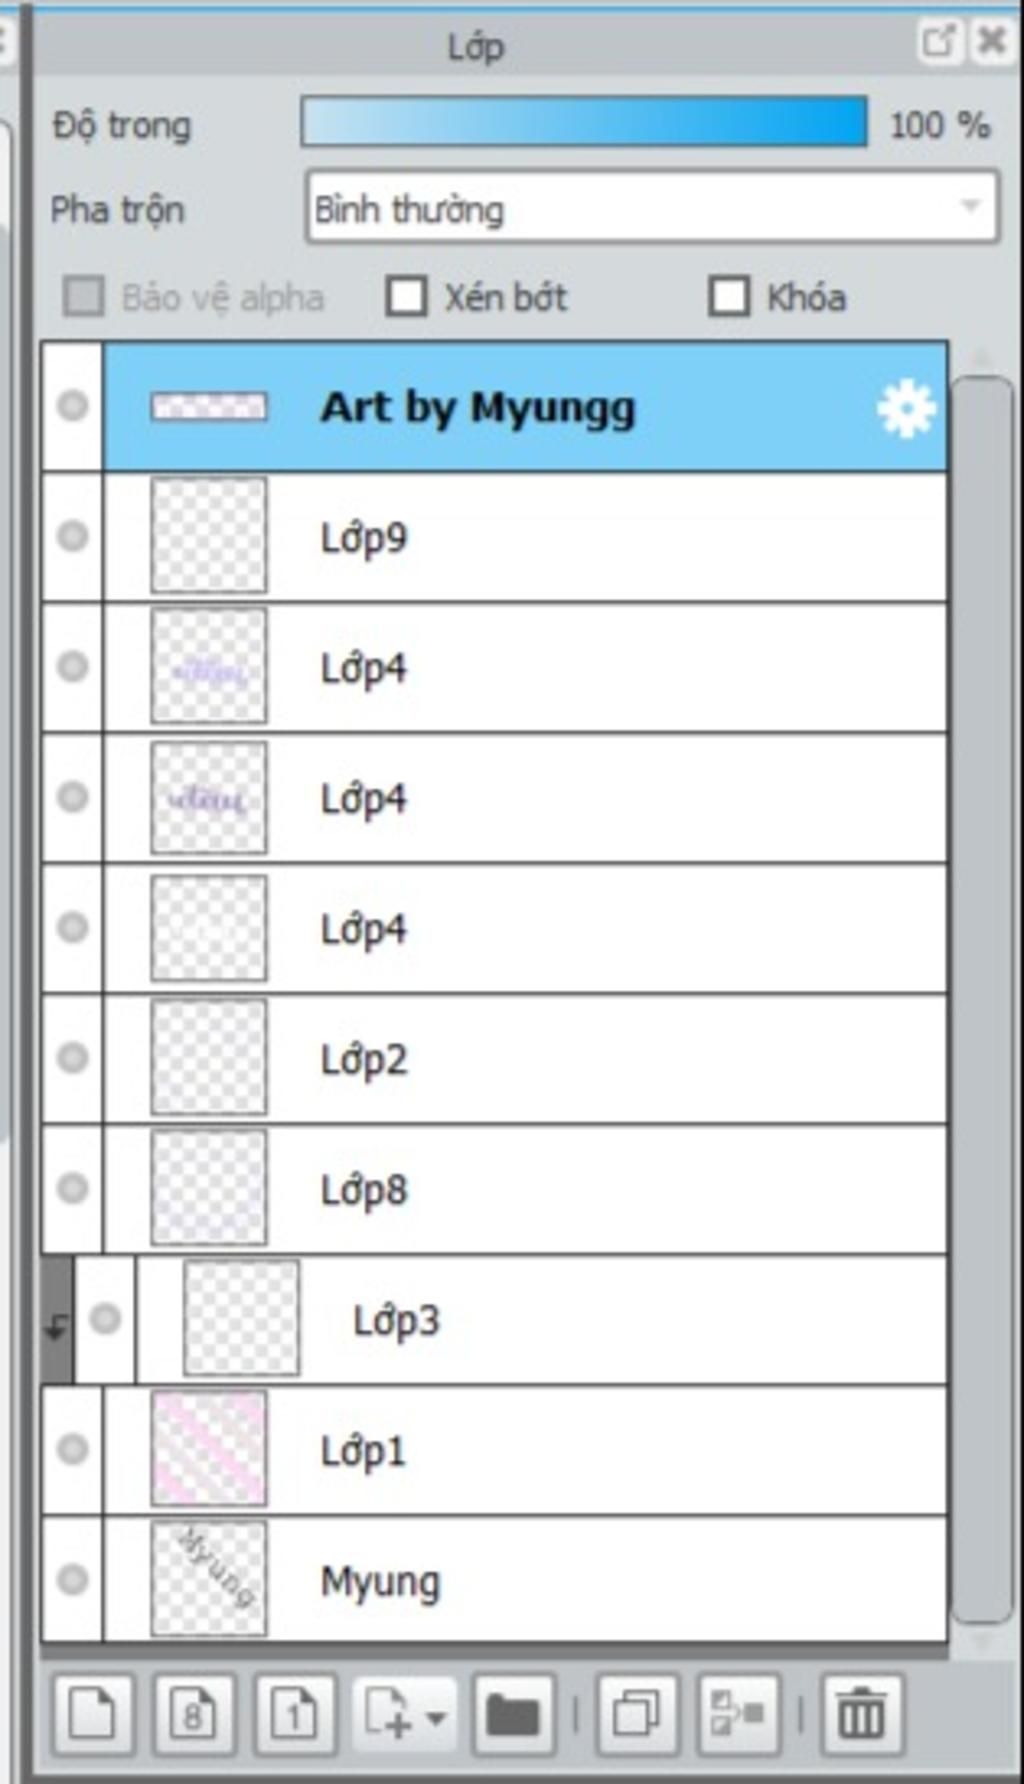Select the Lớp8 layer
This screenshot has width=1024, height=1784.
point(525,1189)
